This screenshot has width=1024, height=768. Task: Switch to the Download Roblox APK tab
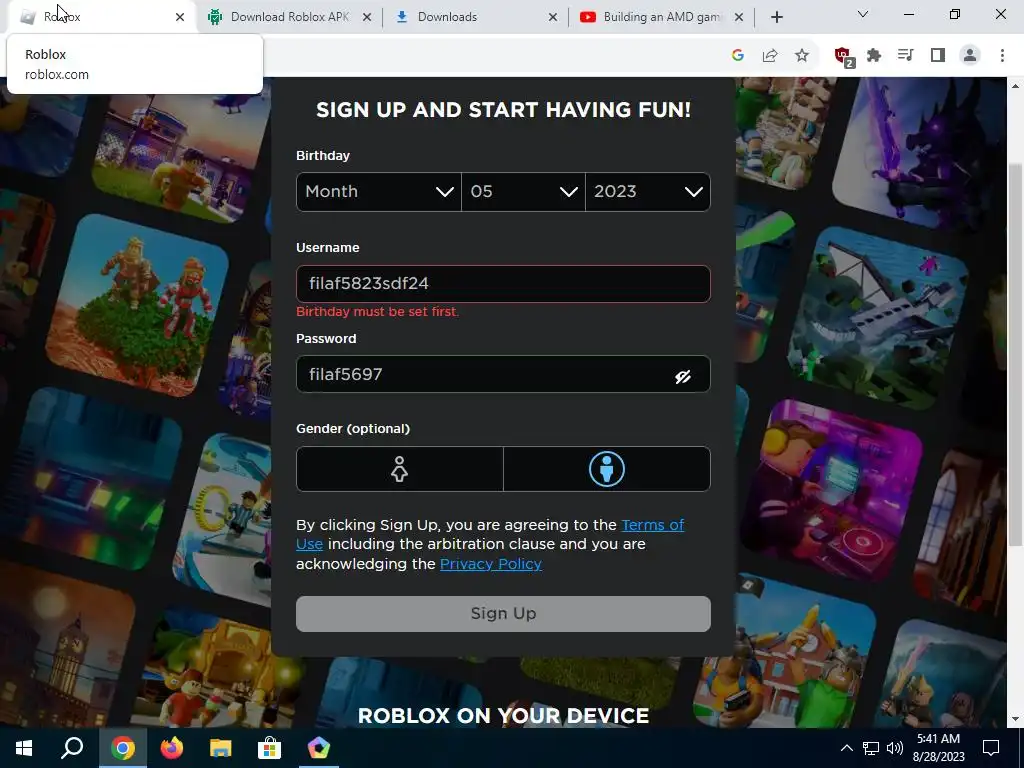point(289,17)
